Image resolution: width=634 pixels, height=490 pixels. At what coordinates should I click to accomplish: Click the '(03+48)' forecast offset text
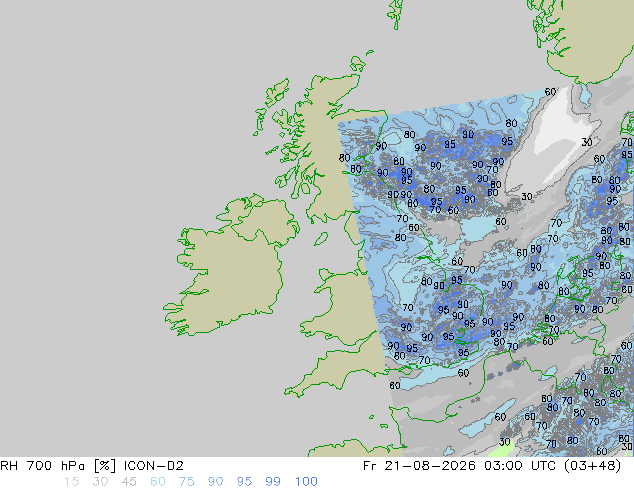(x=592, y=466)
